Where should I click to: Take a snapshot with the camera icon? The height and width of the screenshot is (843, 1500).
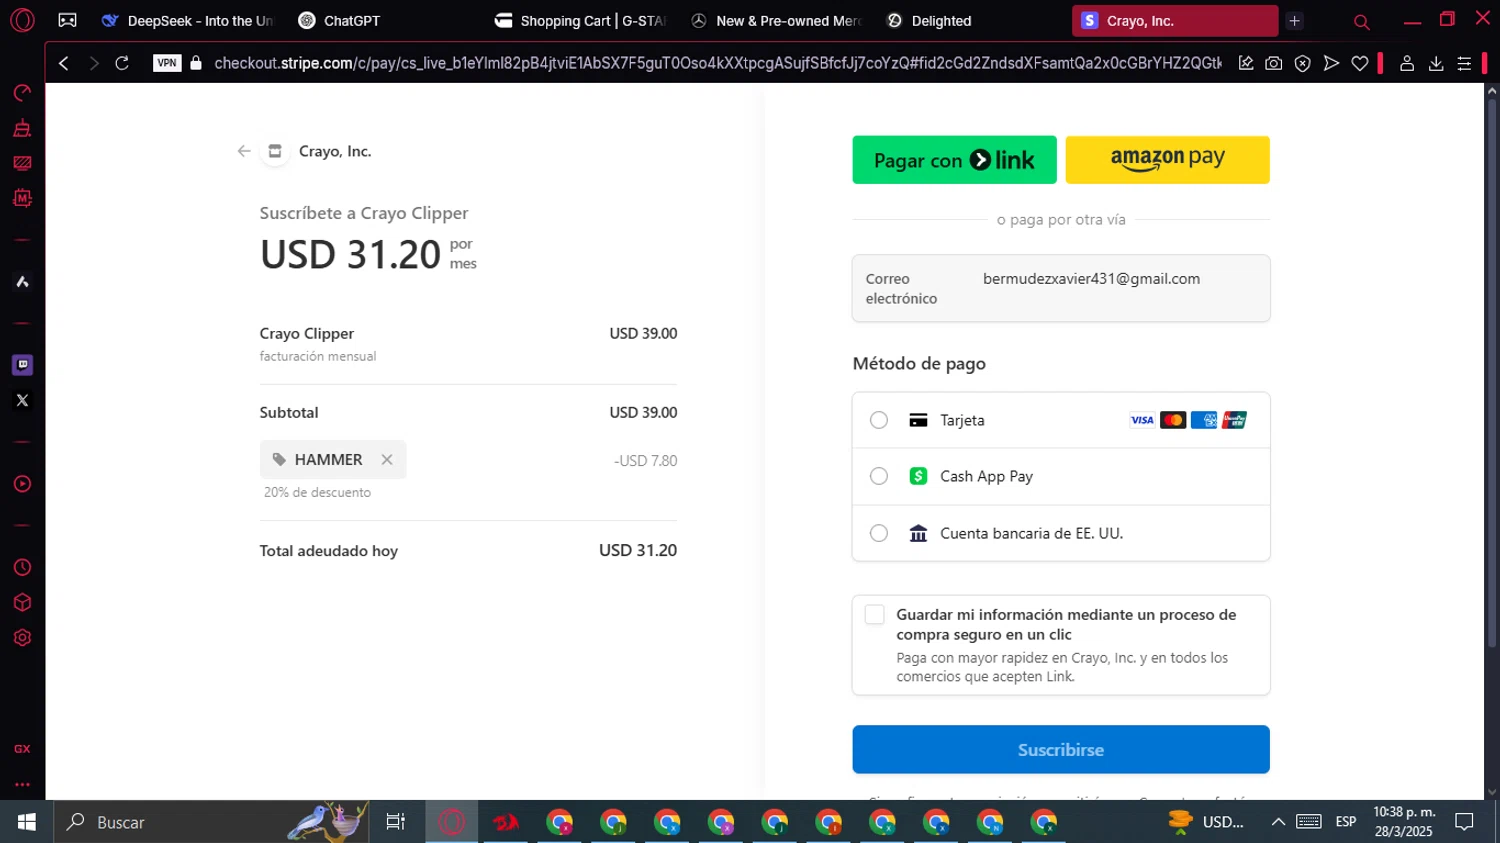[1274, 63]
